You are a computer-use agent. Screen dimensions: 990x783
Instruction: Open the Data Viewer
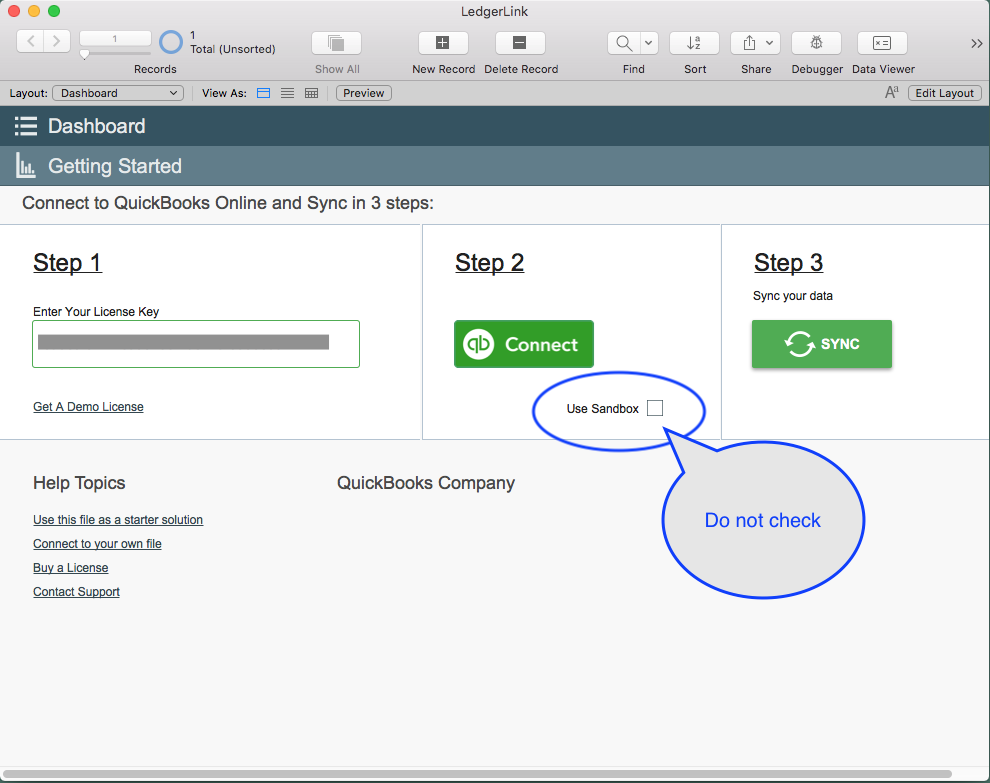pyautogui.click(x=882, y=43)
